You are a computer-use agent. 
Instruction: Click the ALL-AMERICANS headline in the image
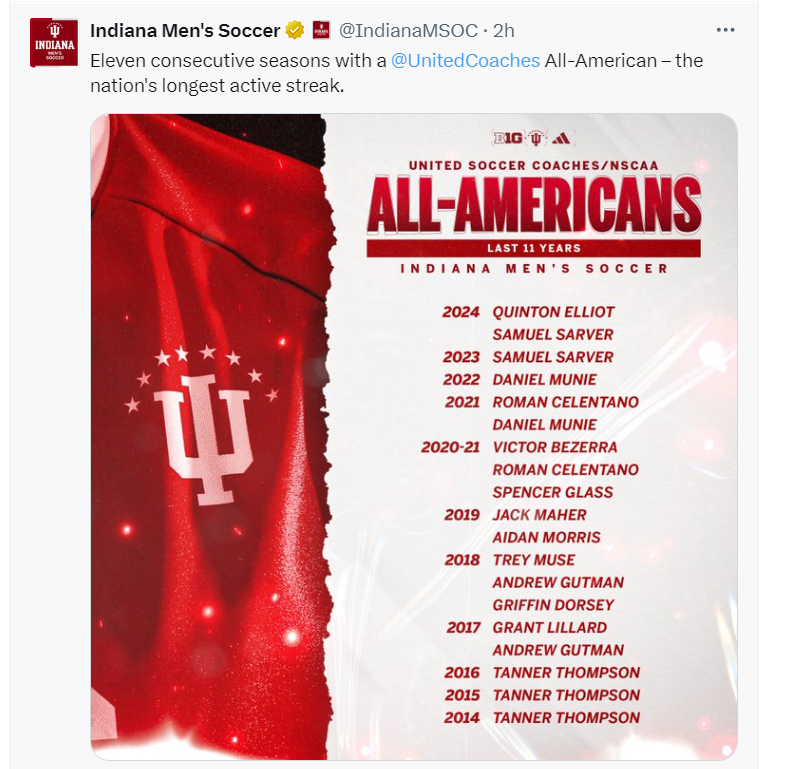pos(533,206)
